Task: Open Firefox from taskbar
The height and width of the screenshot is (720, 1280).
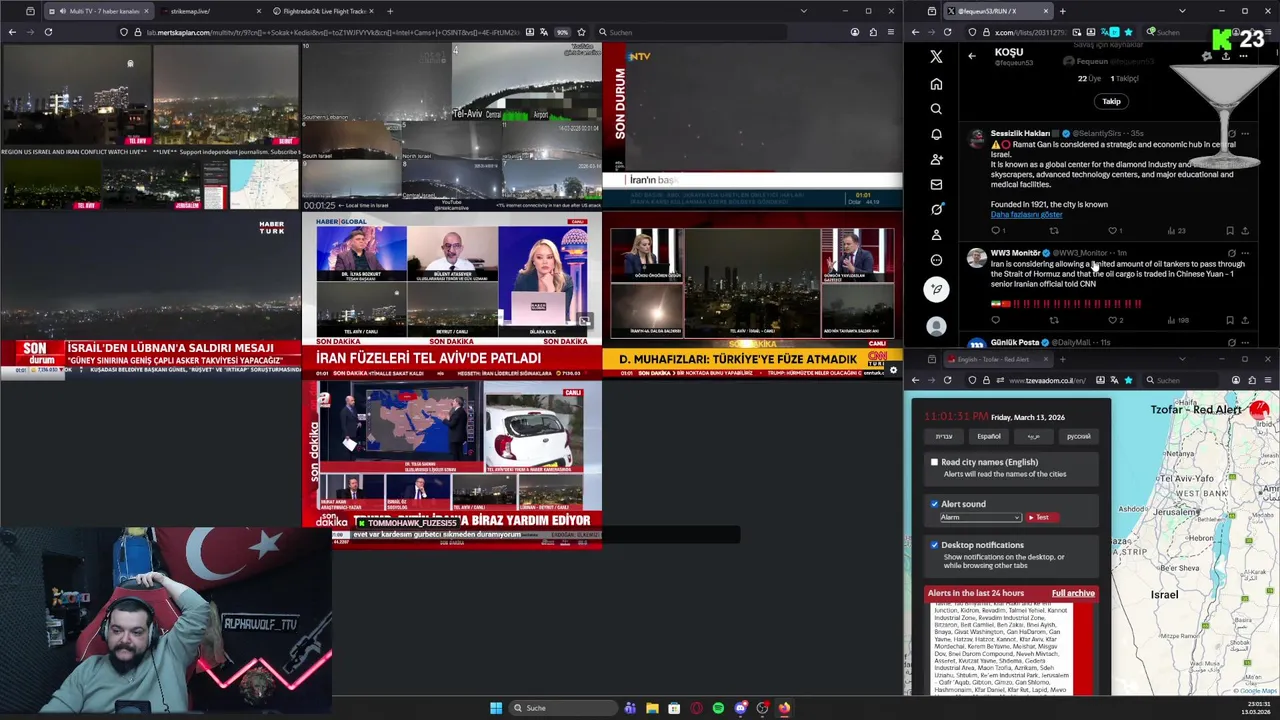Action: (x=784, y=708)
